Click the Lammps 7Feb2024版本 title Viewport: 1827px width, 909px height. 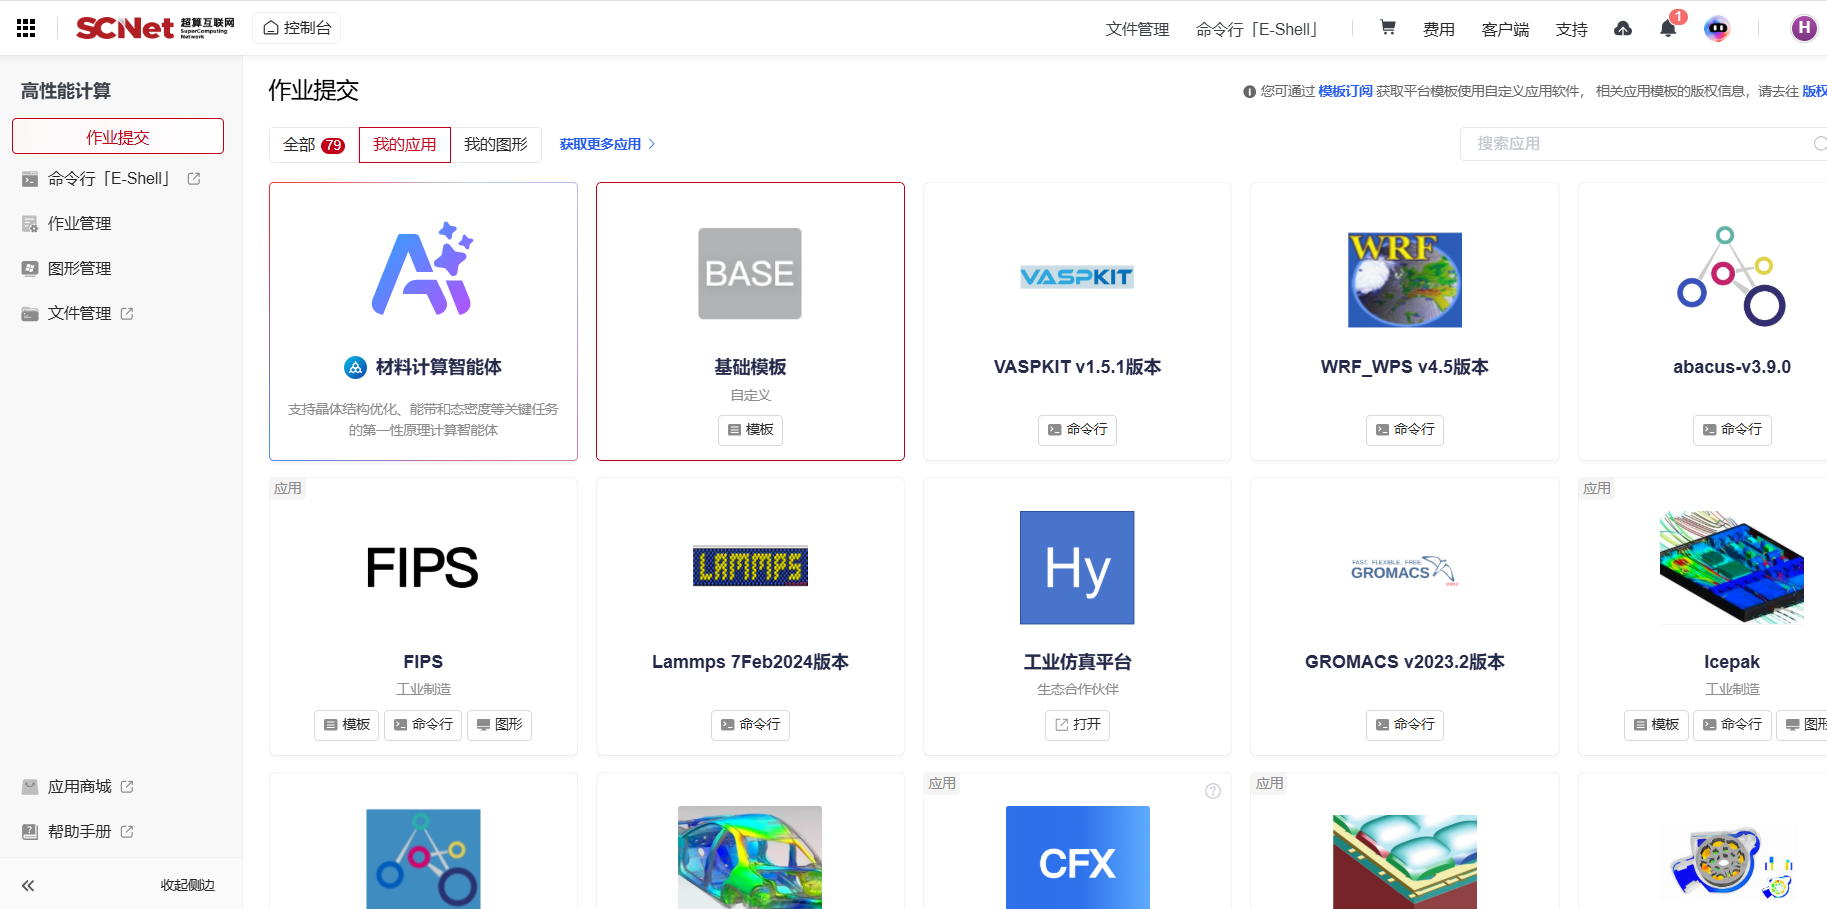pos(750,662)
